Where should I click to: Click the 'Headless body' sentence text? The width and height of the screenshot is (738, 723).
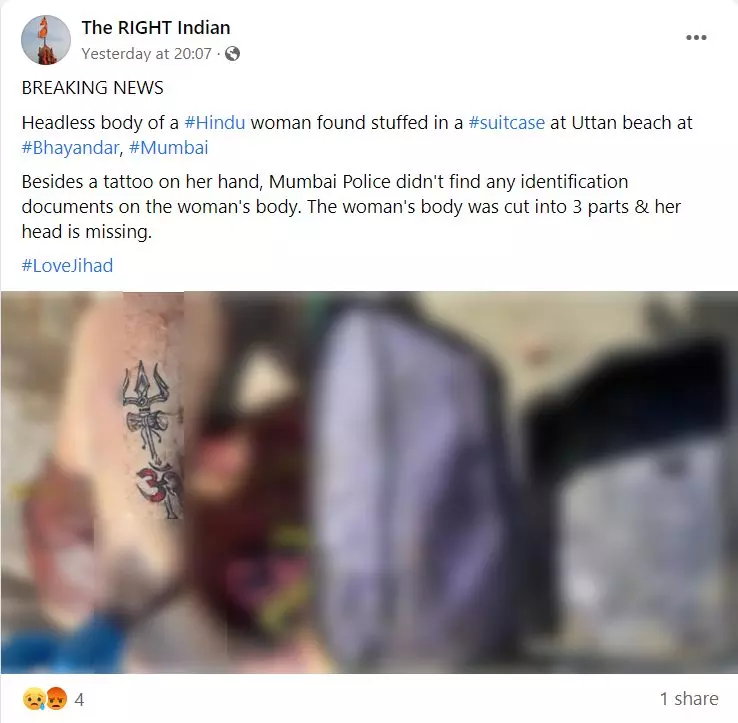point(357,135)
